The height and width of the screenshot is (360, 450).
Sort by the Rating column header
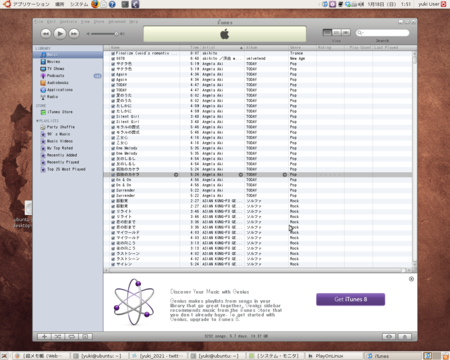[330, 48]
